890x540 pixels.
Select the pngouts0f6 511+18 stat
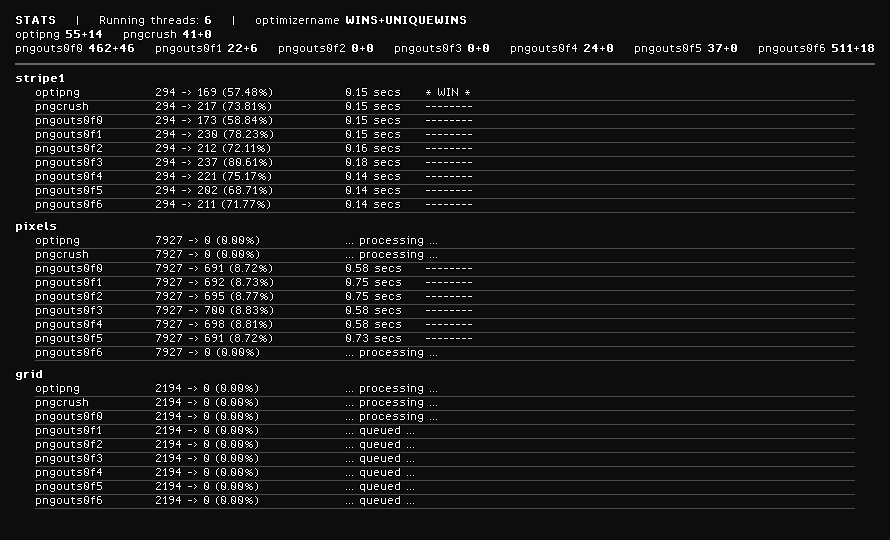point(816,48)
